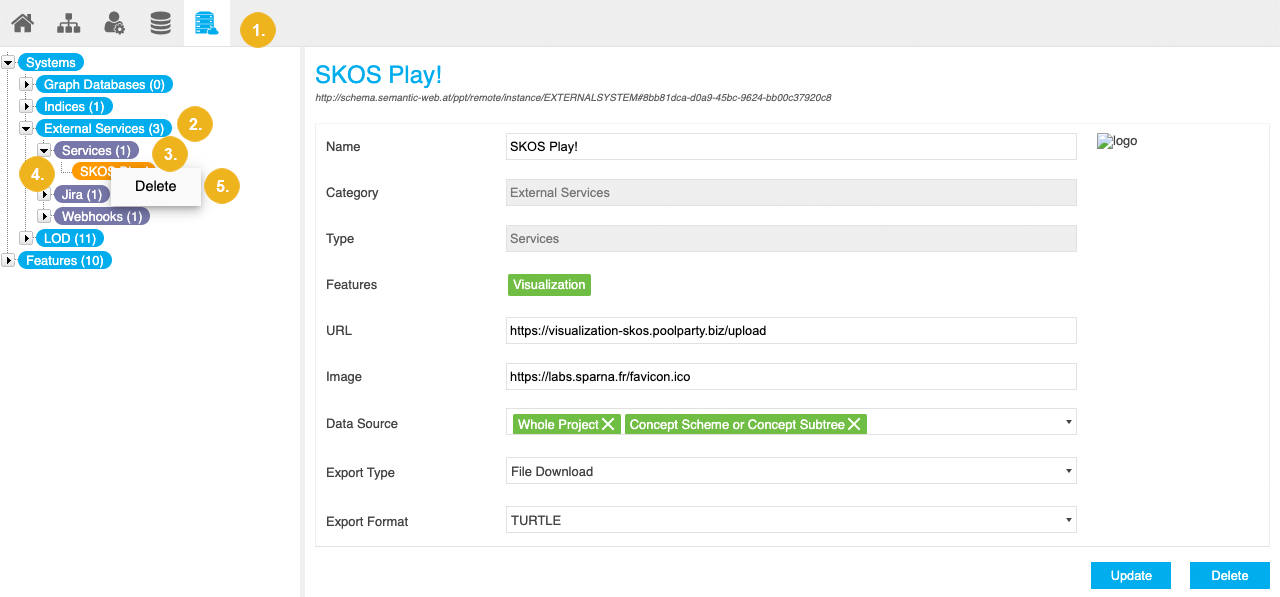The width and height of the screenshot is (1280, 597).
Task: Click the Export Type label
Action: coord(360,472)
